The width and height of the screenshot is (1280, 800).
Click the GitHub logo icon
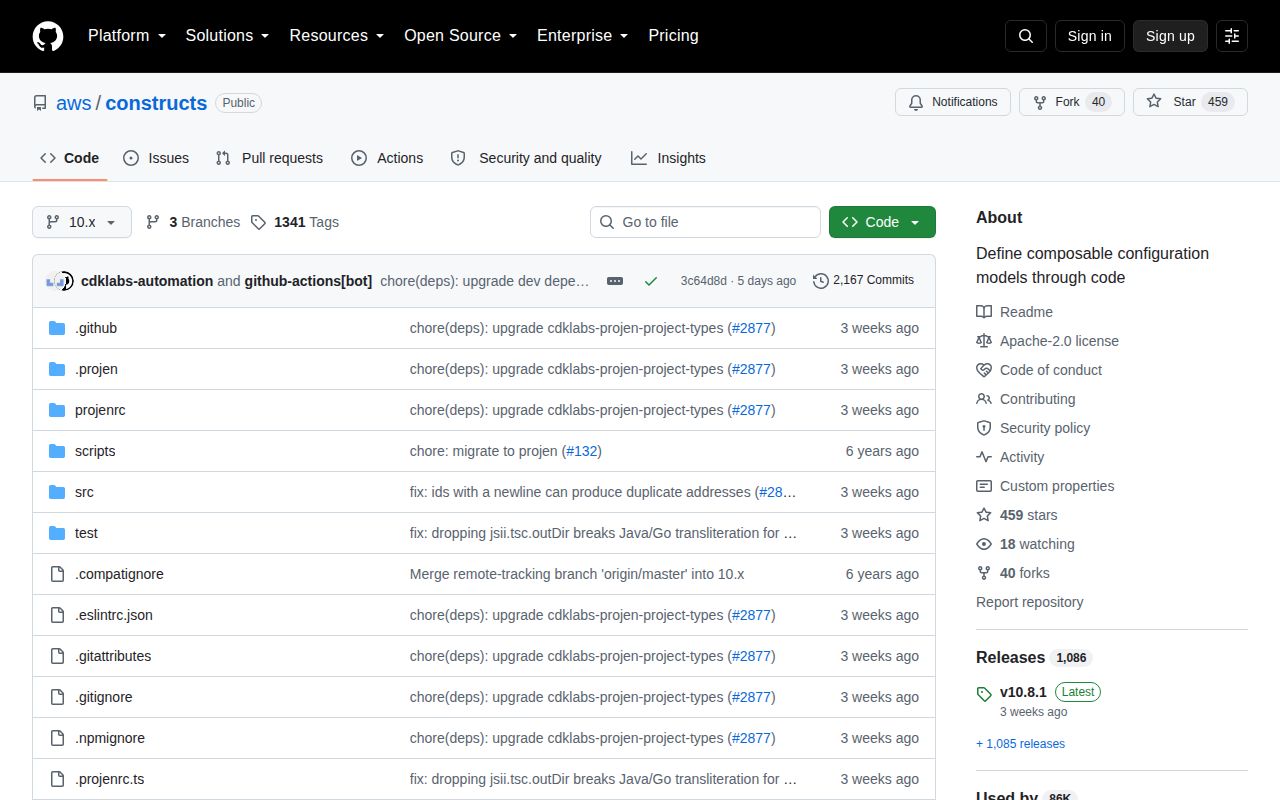pos(48,36)
